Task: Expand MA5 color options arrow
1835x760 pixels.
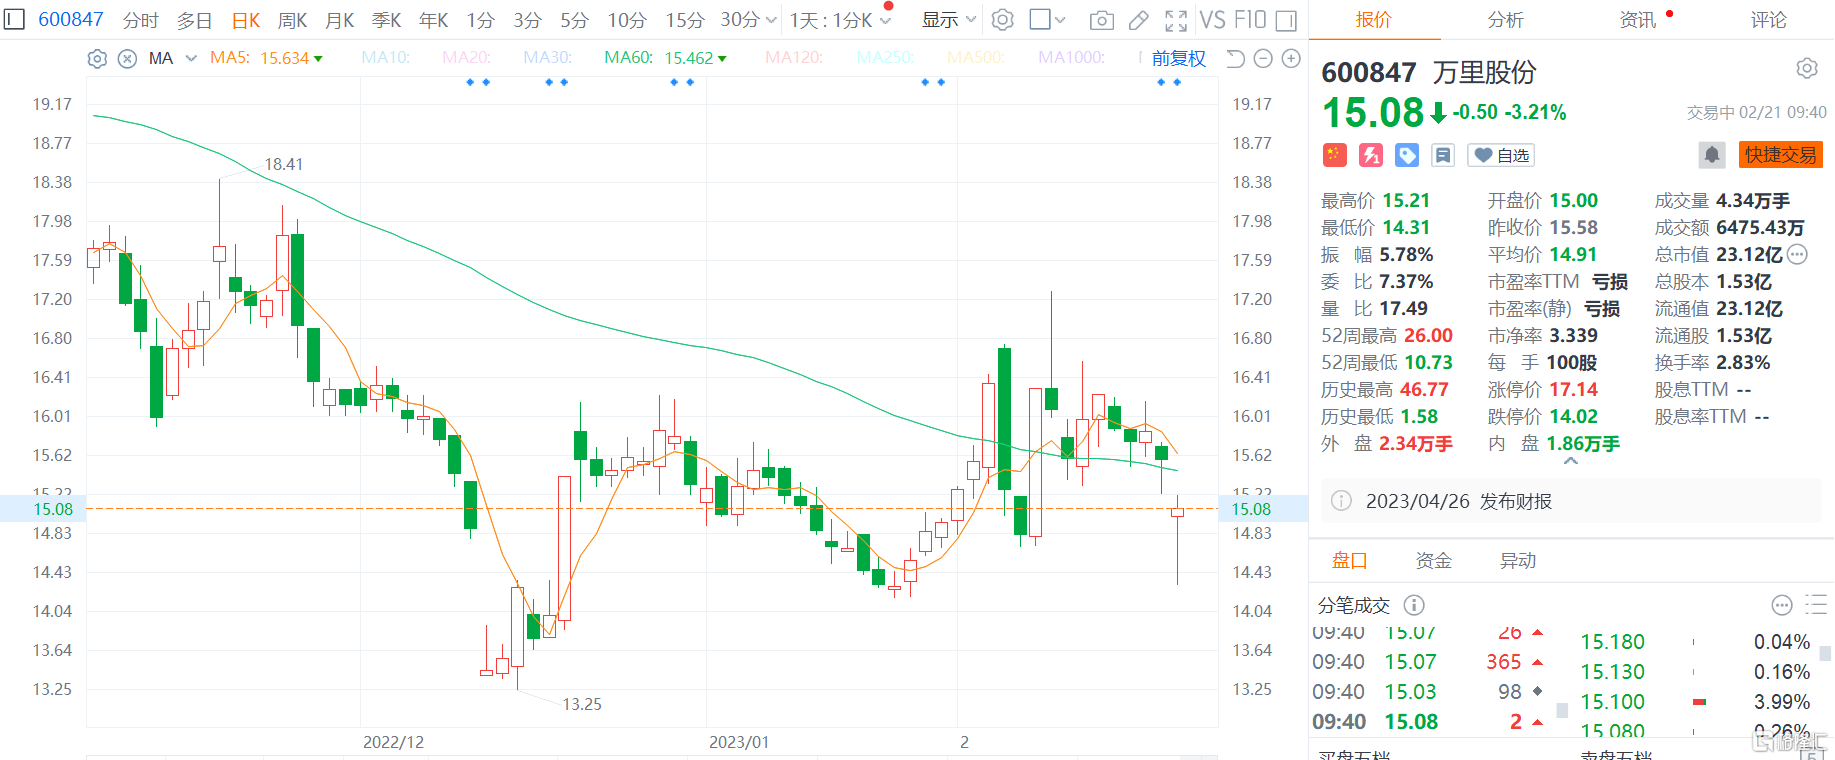Action: pos(318,59)
